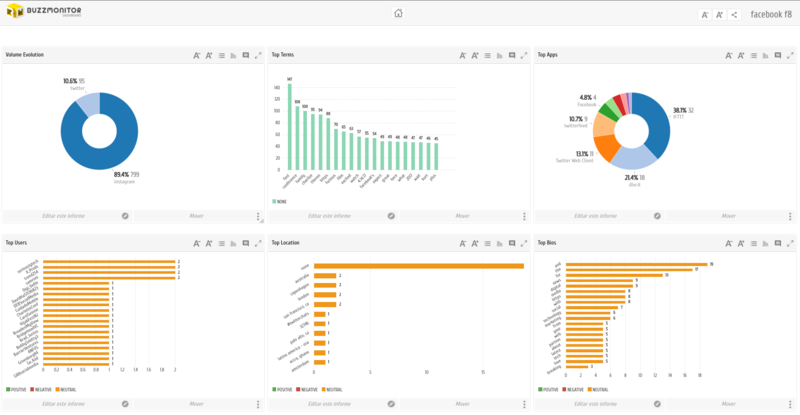Screen dimensions: 800x415
Task: Click 'Mover' under Top Apps panel
Action: pos(729,216)
